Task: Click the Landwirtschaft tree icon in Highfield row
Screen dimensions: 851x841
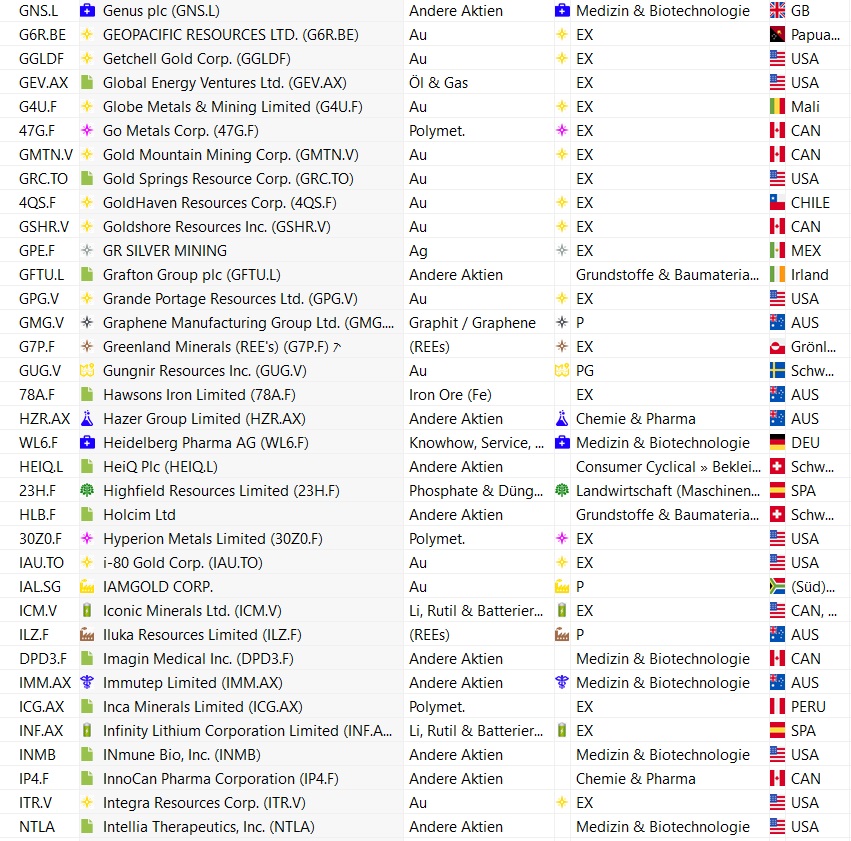Action: (x=562, y=490)
